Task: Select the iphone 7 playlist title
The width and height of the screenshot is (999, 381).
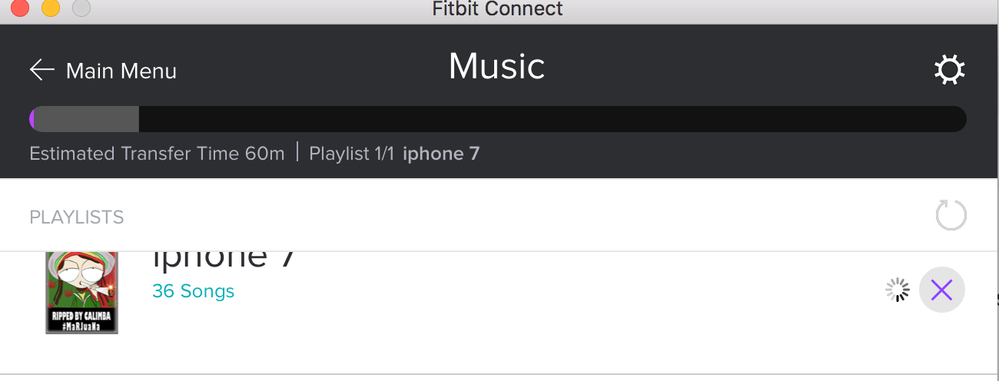Action: [x=224, y=259]
